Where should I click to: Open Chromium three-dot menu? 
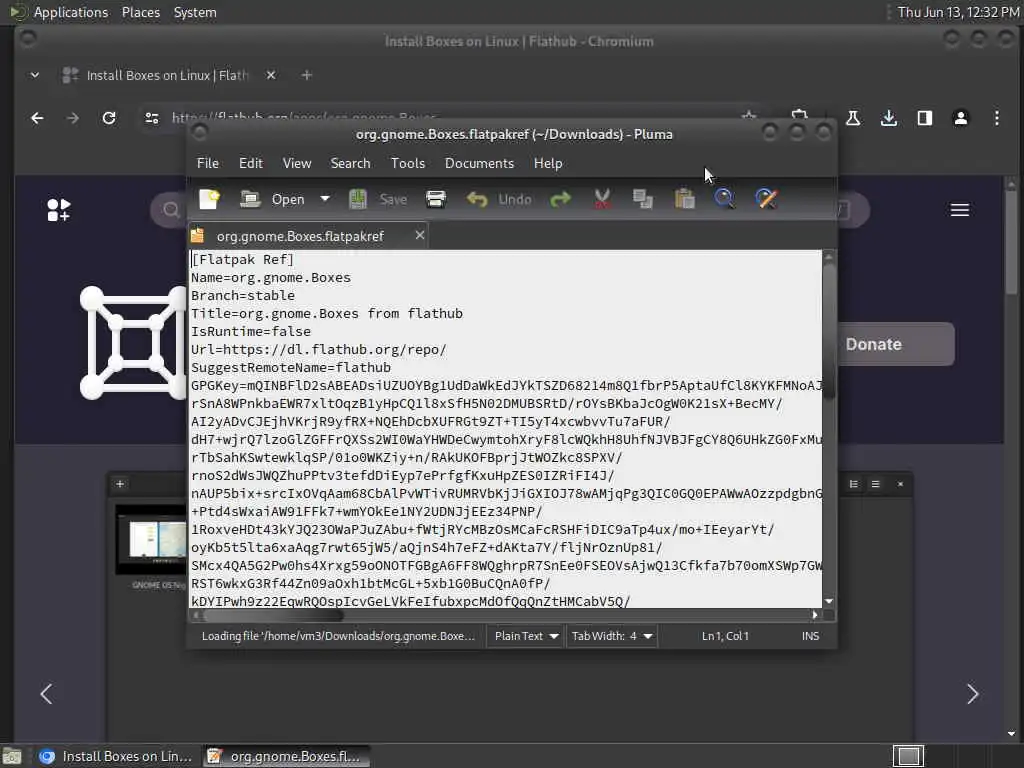[997, 118]
